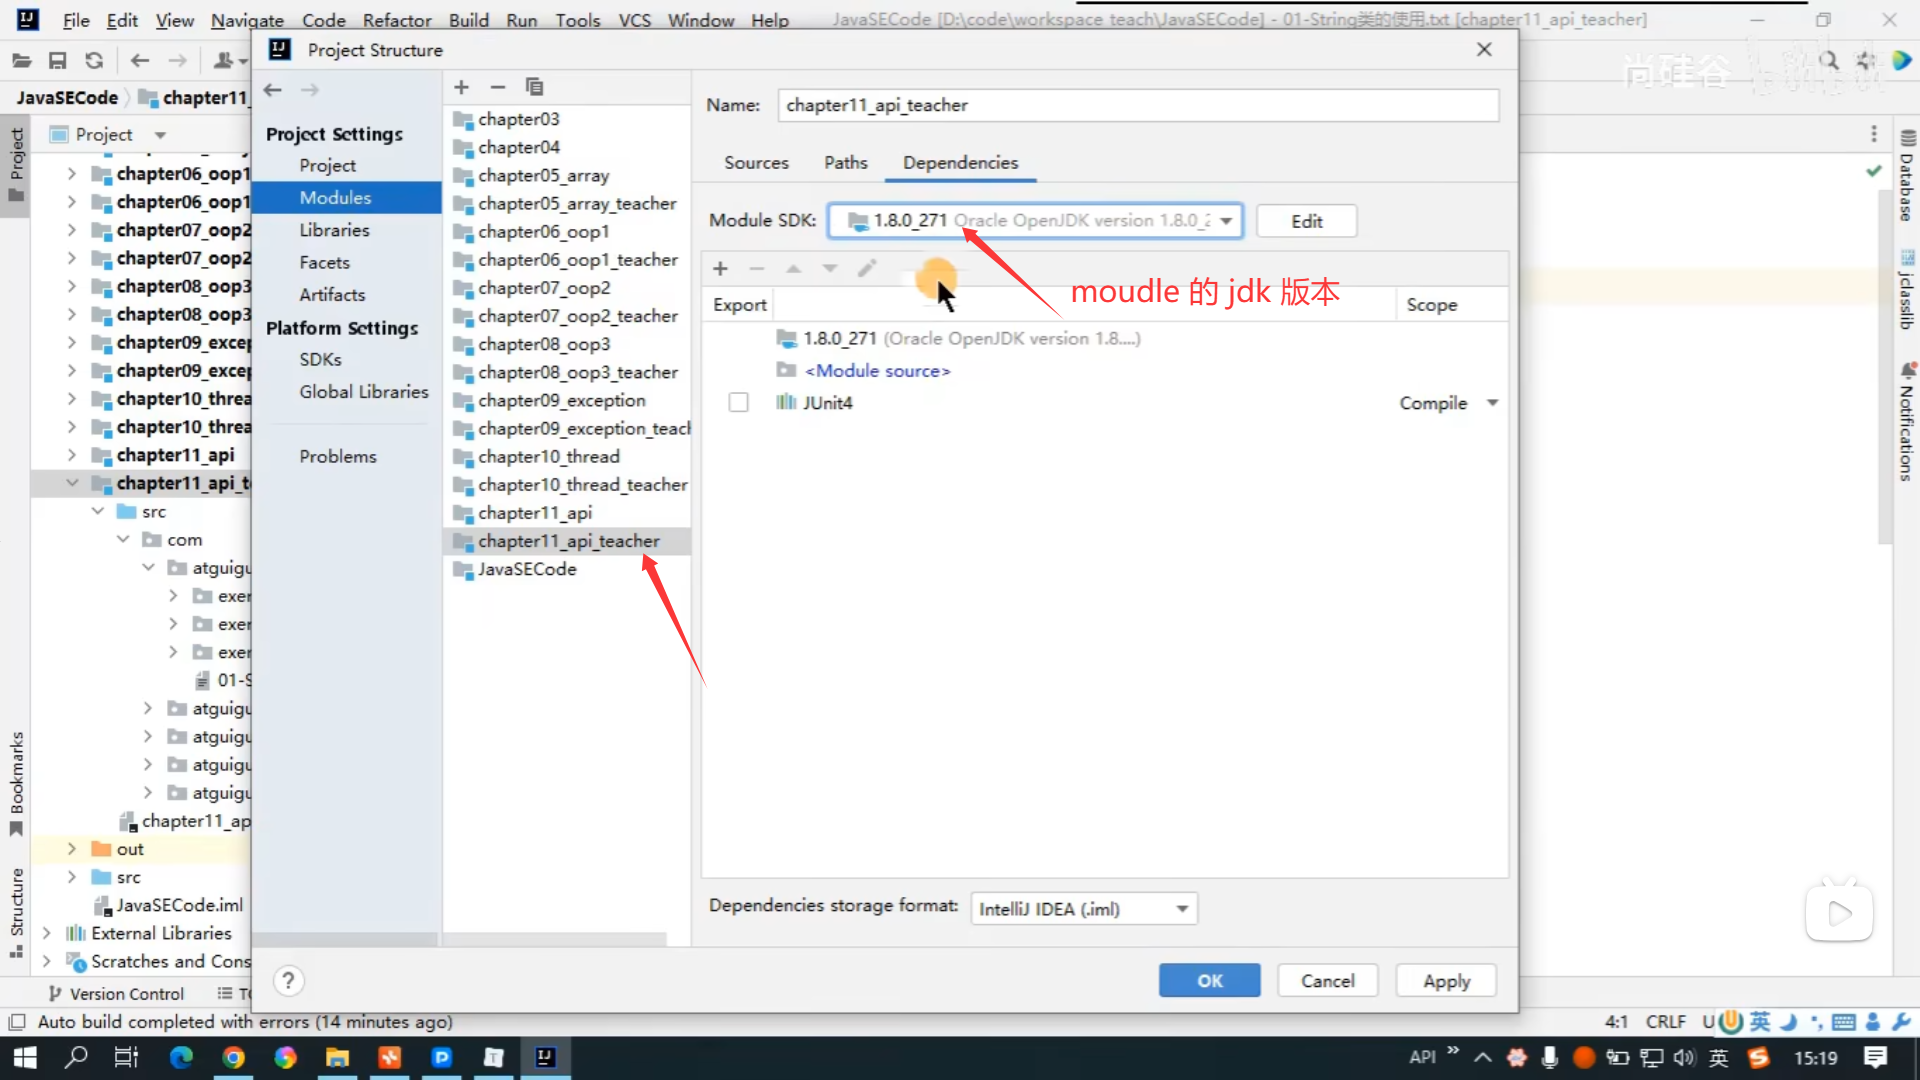Expand the out folder in project tree

point(71,848)
